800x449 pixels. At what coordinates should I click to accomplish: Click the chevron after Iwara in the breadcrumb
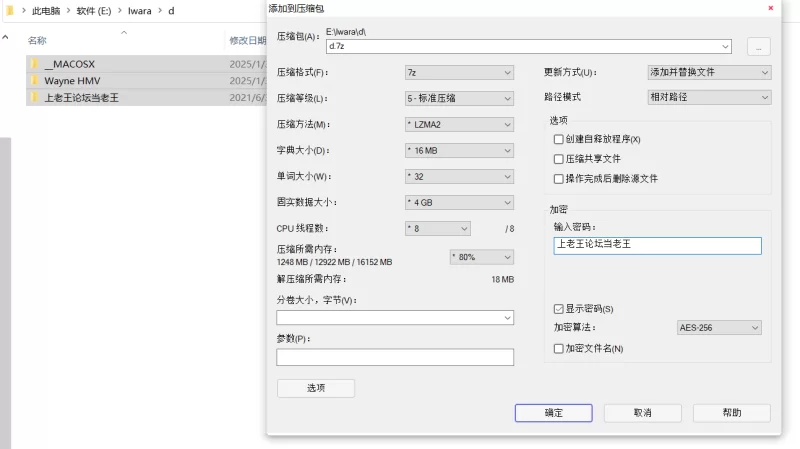(x=160, y=10)
